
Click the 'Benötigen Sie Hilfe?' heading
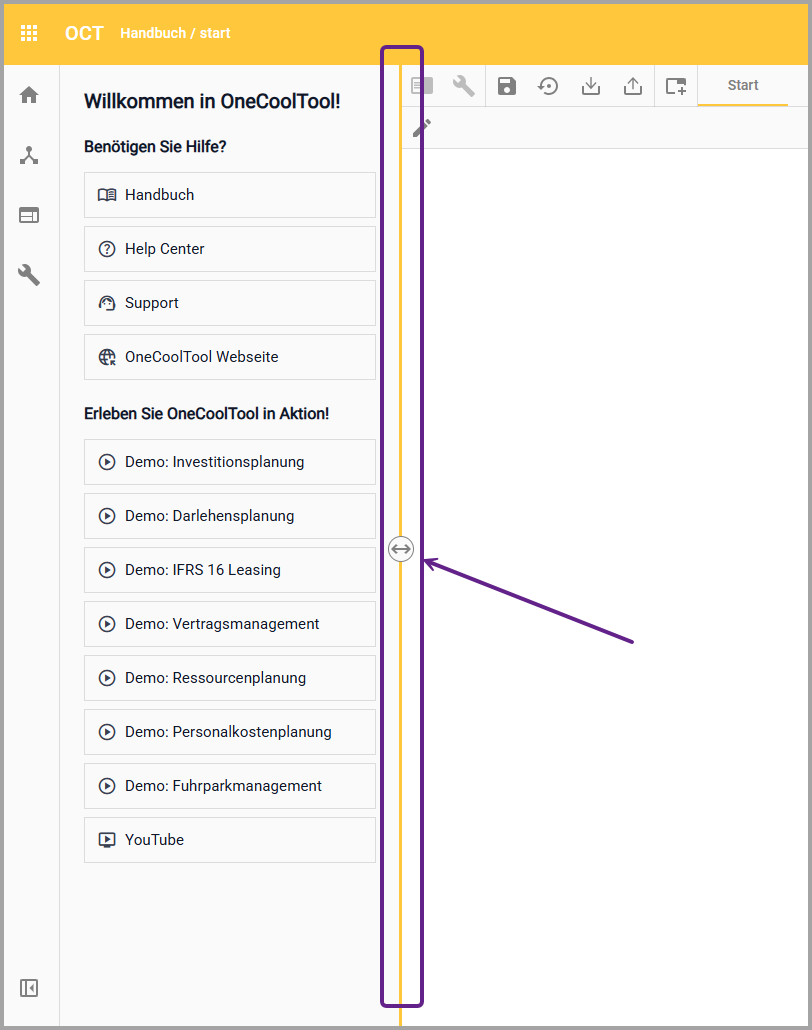(x=155, y=146)
